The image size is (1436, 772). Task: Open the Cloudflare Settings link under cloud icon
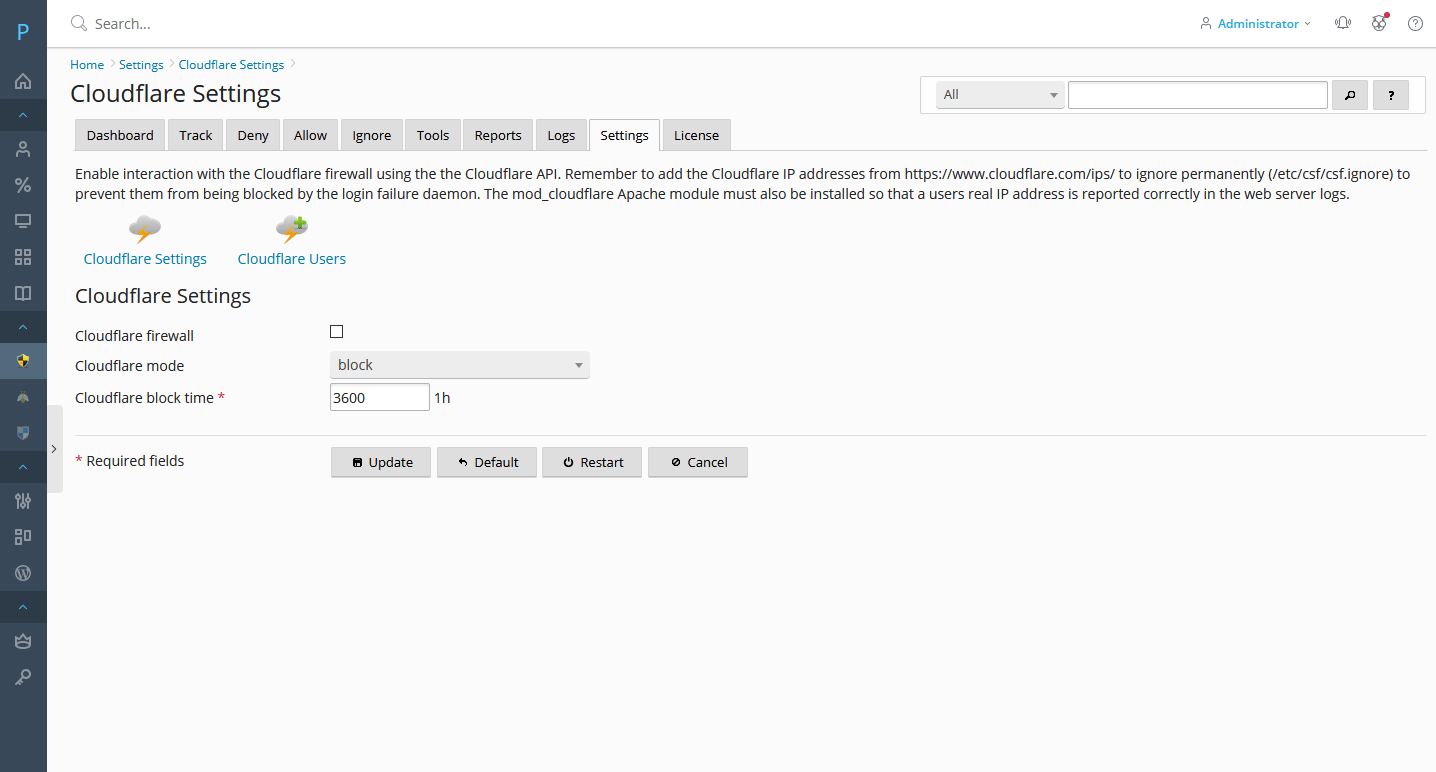pyautogui.click(x=145, y=259)
